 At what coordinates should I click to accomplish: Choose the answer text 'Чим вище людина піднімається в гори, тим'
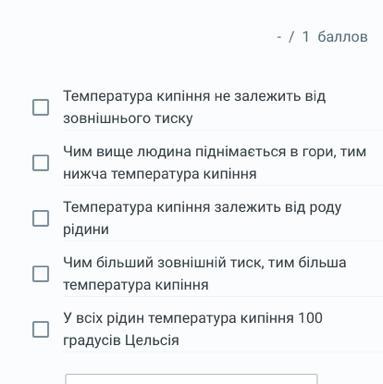[215, 152]
